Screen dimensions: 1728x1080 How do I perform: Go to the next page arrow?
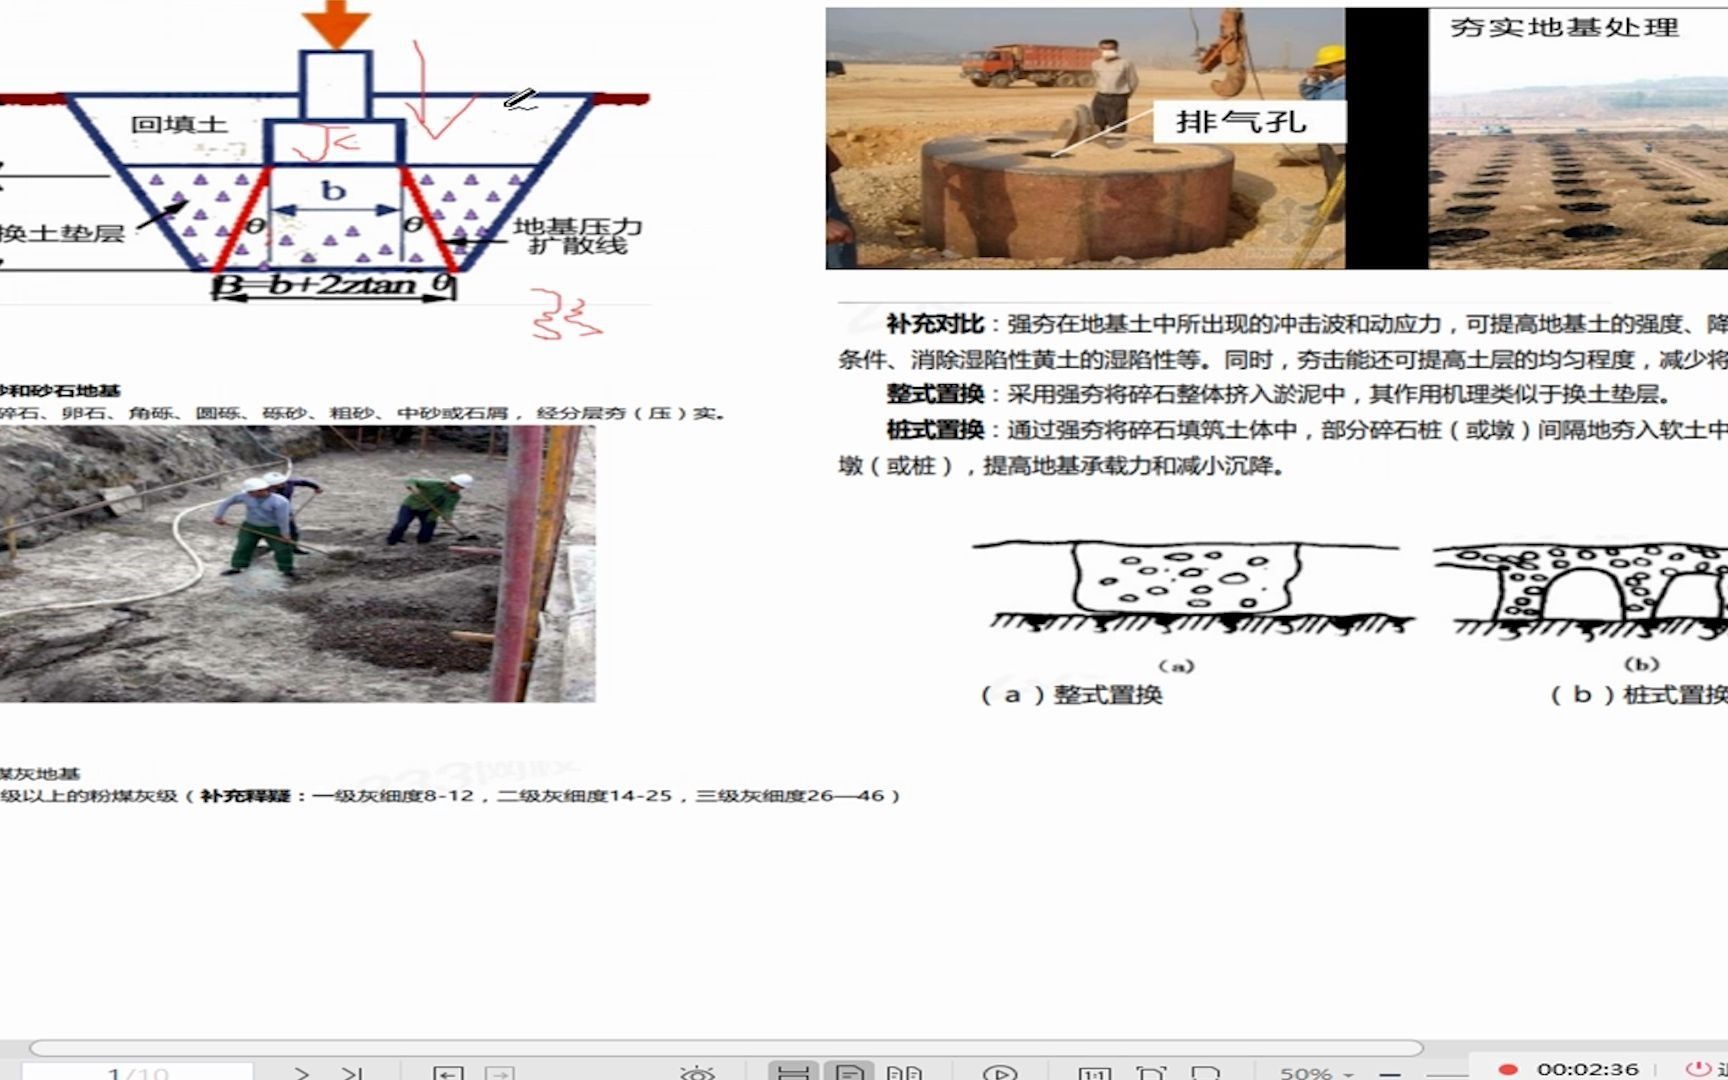[x=302, y=1073]
